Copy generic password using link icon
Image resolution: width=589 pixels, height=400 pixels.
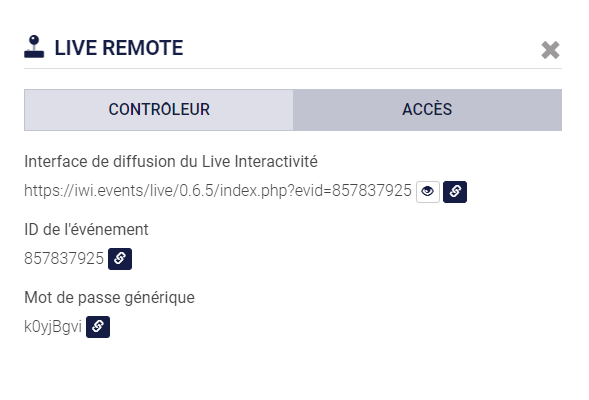98,326
